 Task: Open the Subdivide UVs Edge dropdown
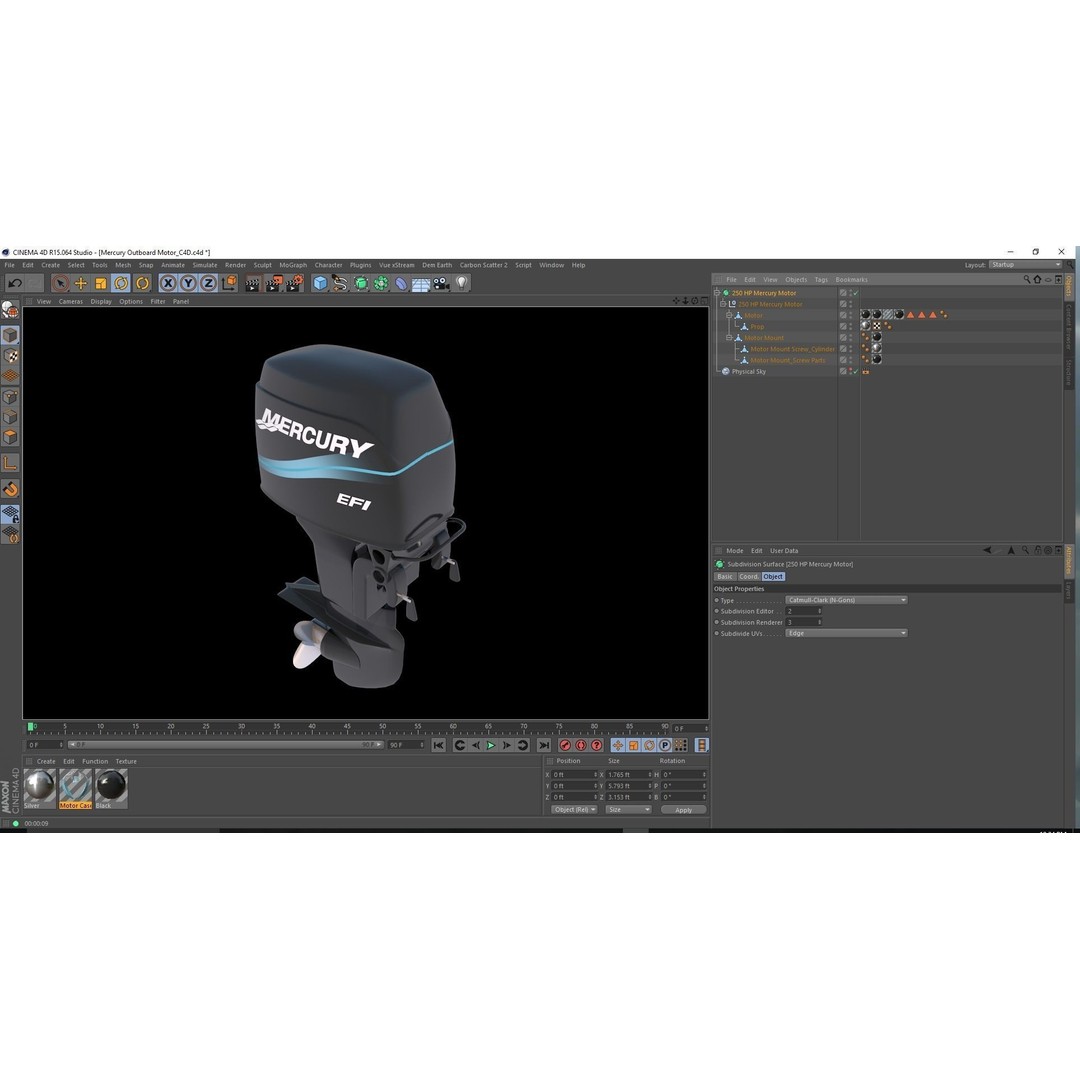847,633
